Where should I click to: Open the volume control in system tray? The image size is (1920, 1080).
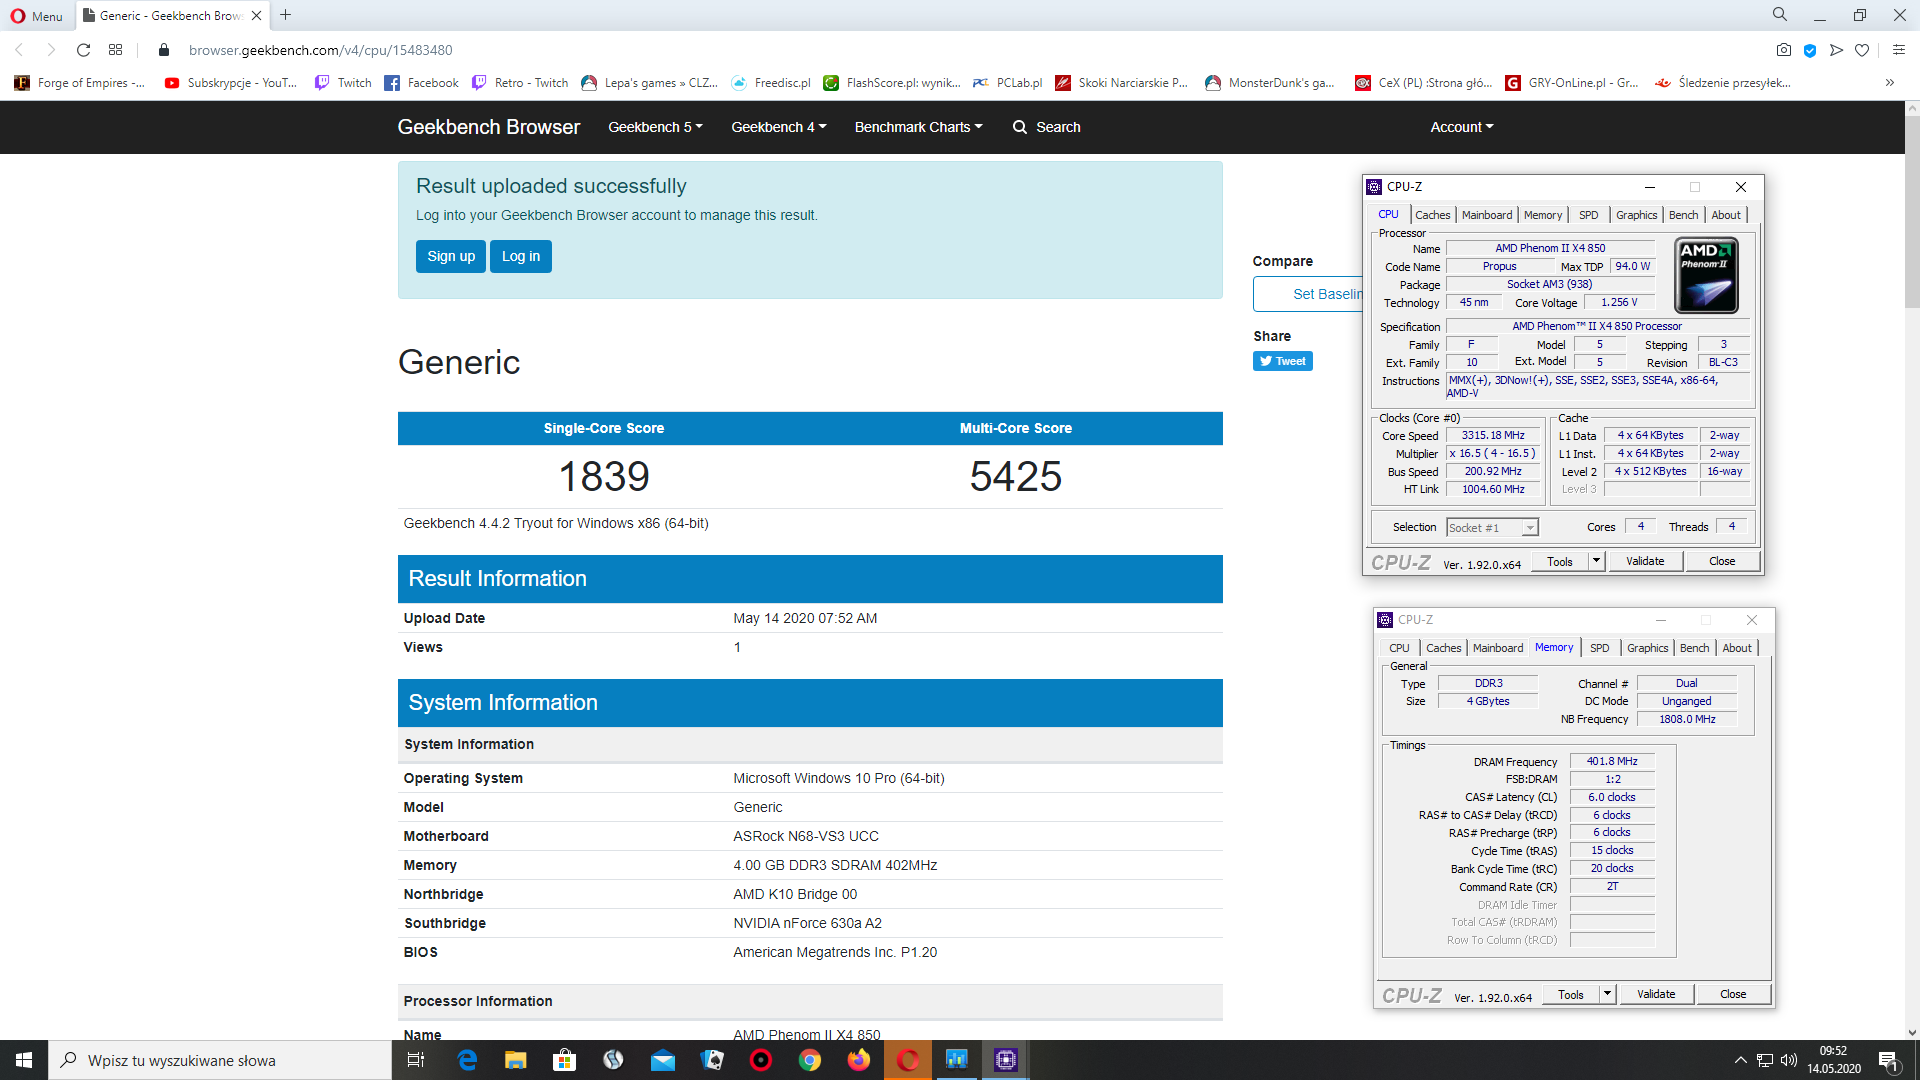[x=1788, y=1060]
